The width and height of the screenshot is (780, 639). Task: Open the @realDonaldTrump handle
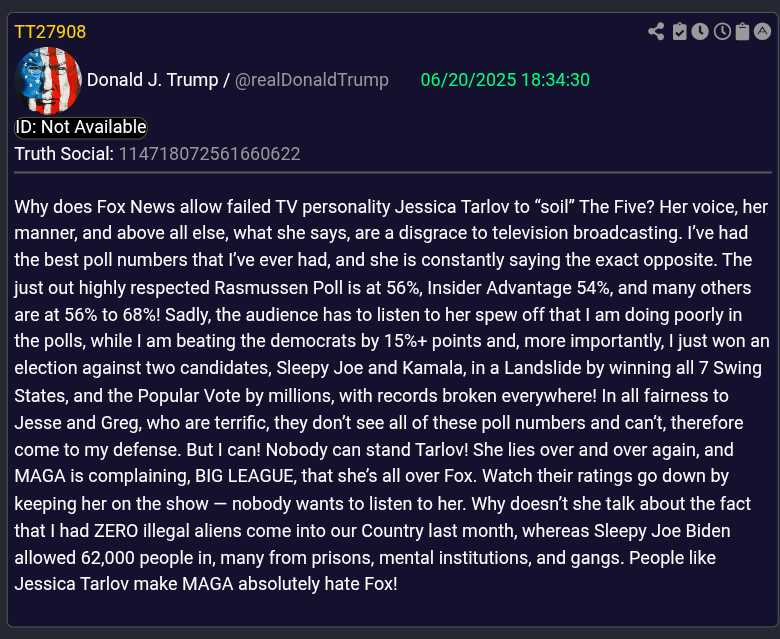tap(312, 80)
